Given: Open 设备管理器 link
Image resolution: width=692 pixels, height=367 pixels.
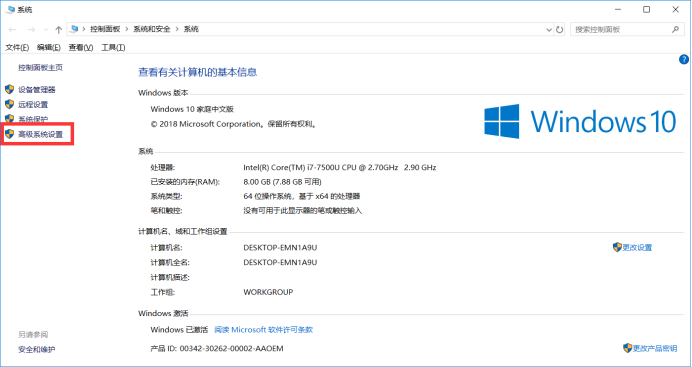Looking at the screenshot, I should pyautogui.click(x=37, y=90).
